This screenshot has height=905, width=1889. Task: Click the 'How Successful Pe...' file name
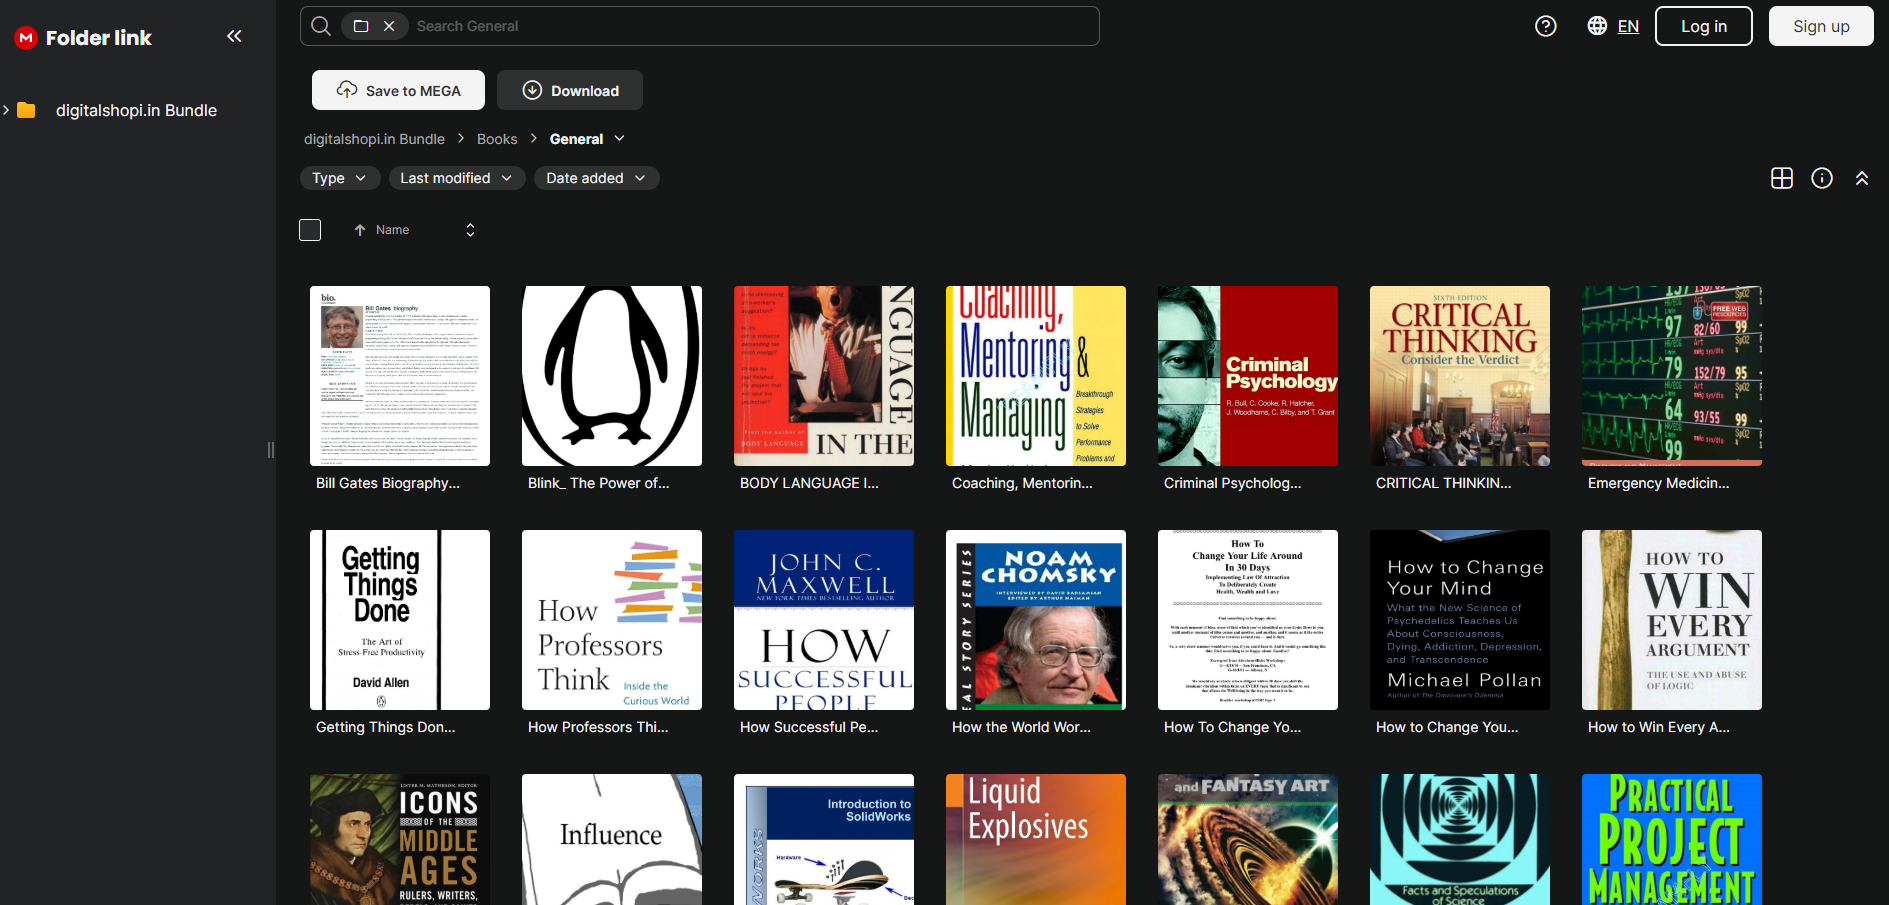pos(809,727)
